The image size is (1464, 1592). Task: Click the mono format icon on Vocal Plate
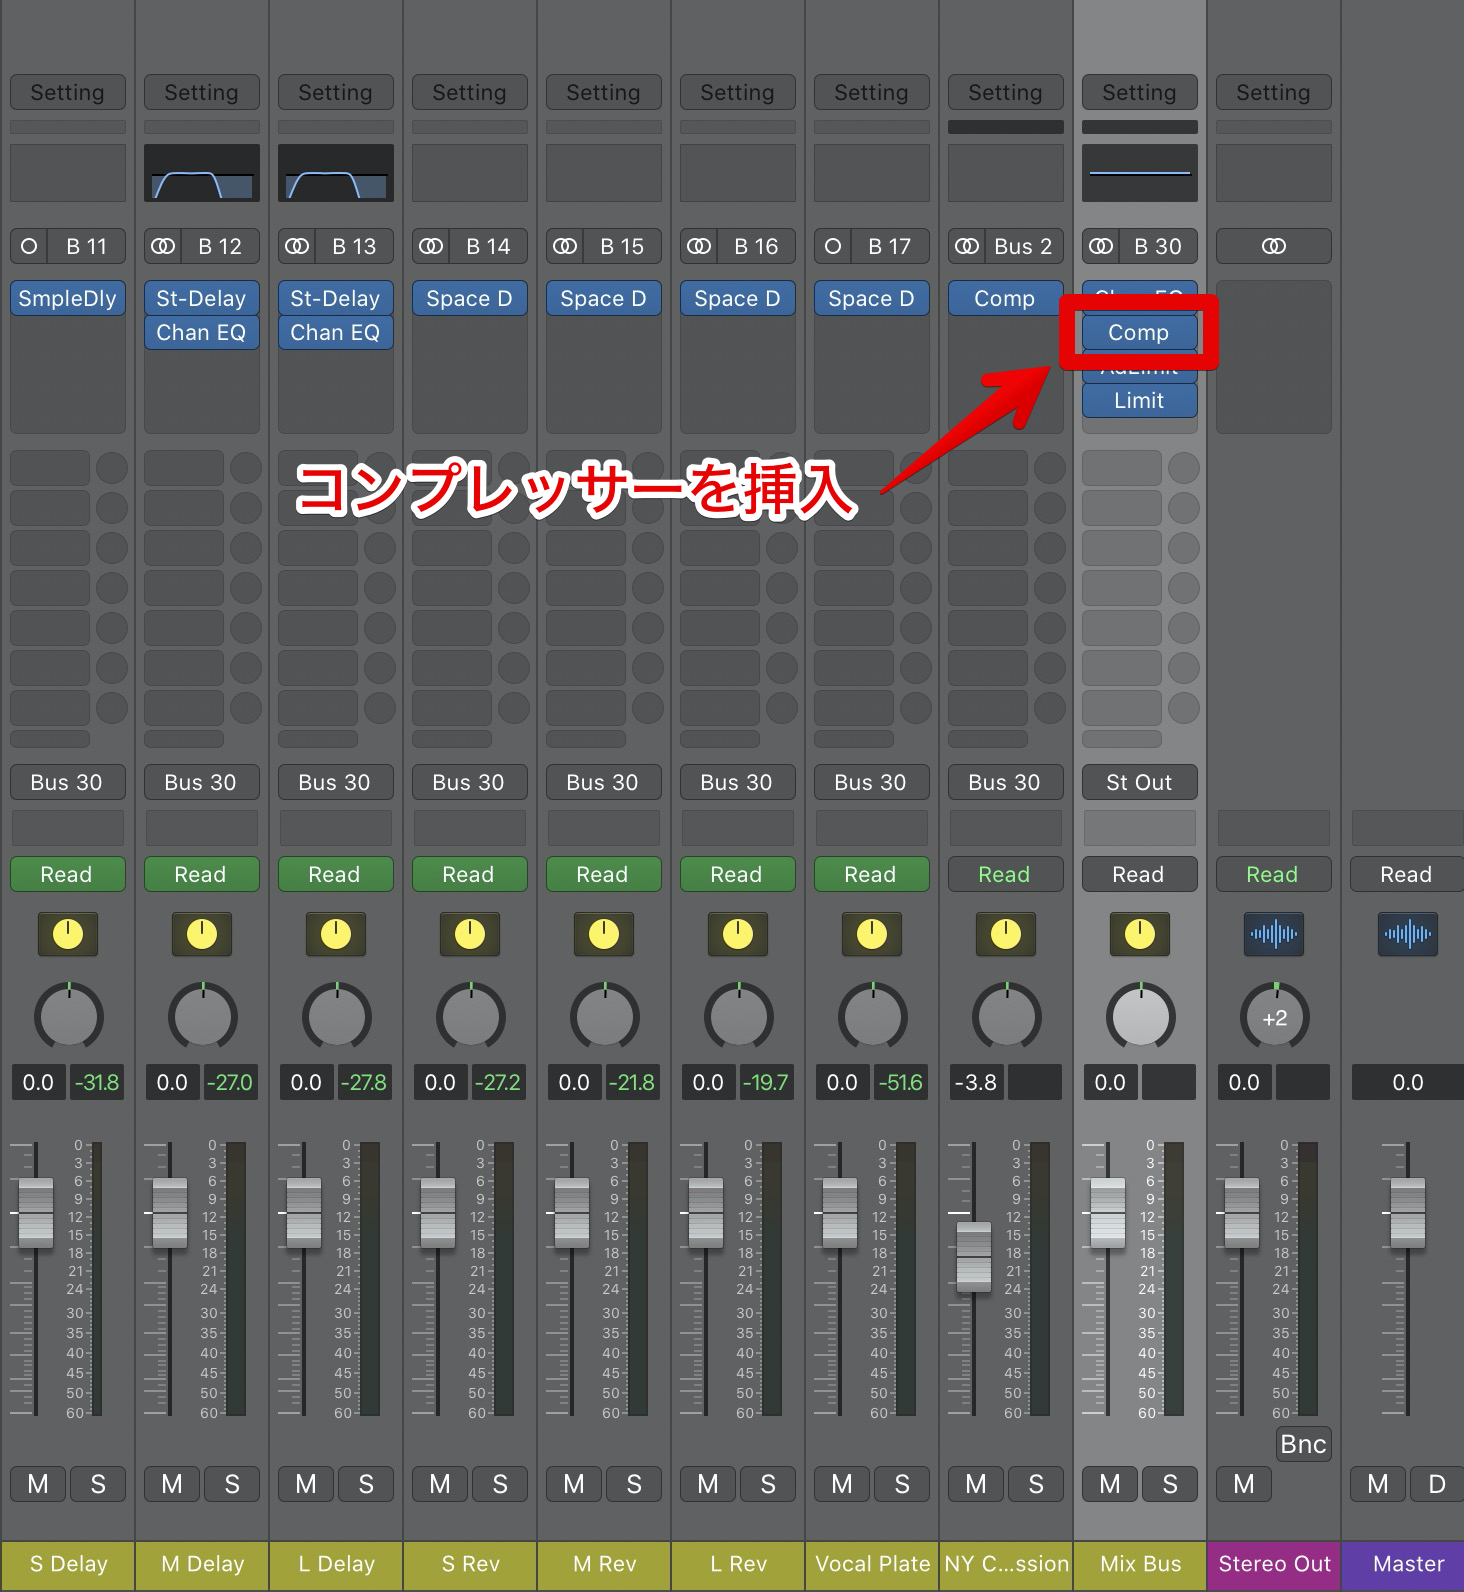833,246
